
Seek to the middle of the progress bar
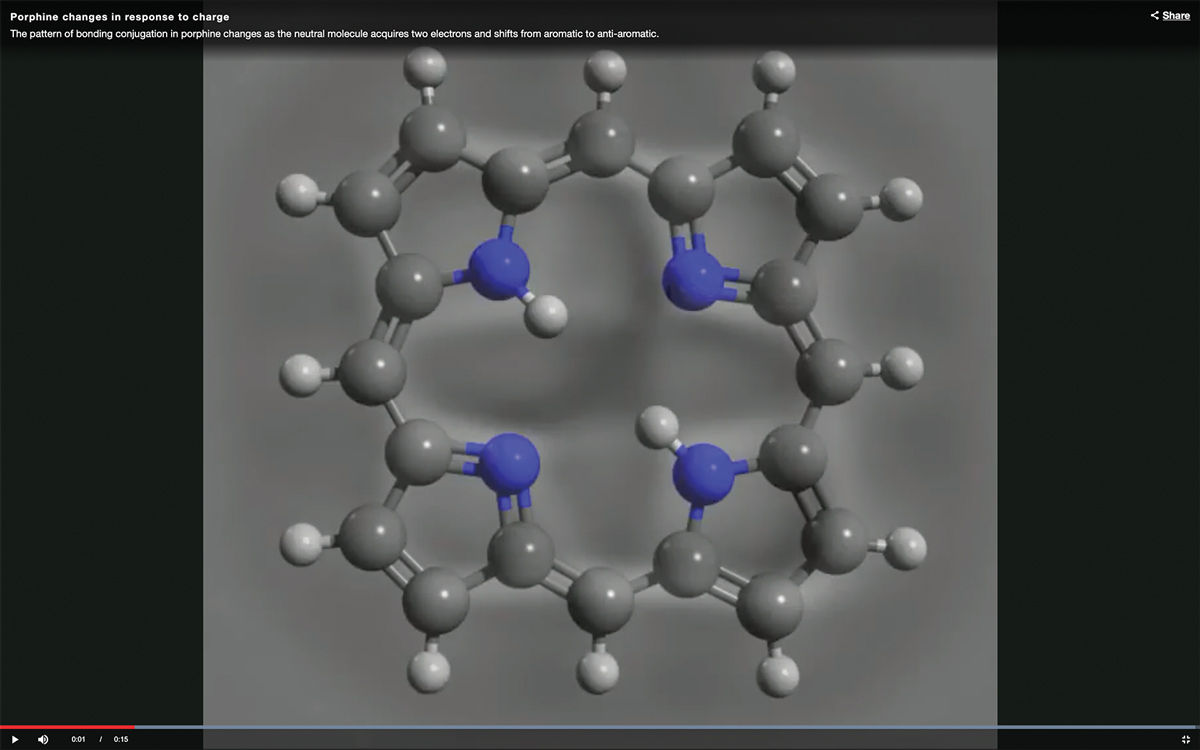pos(600,727)
